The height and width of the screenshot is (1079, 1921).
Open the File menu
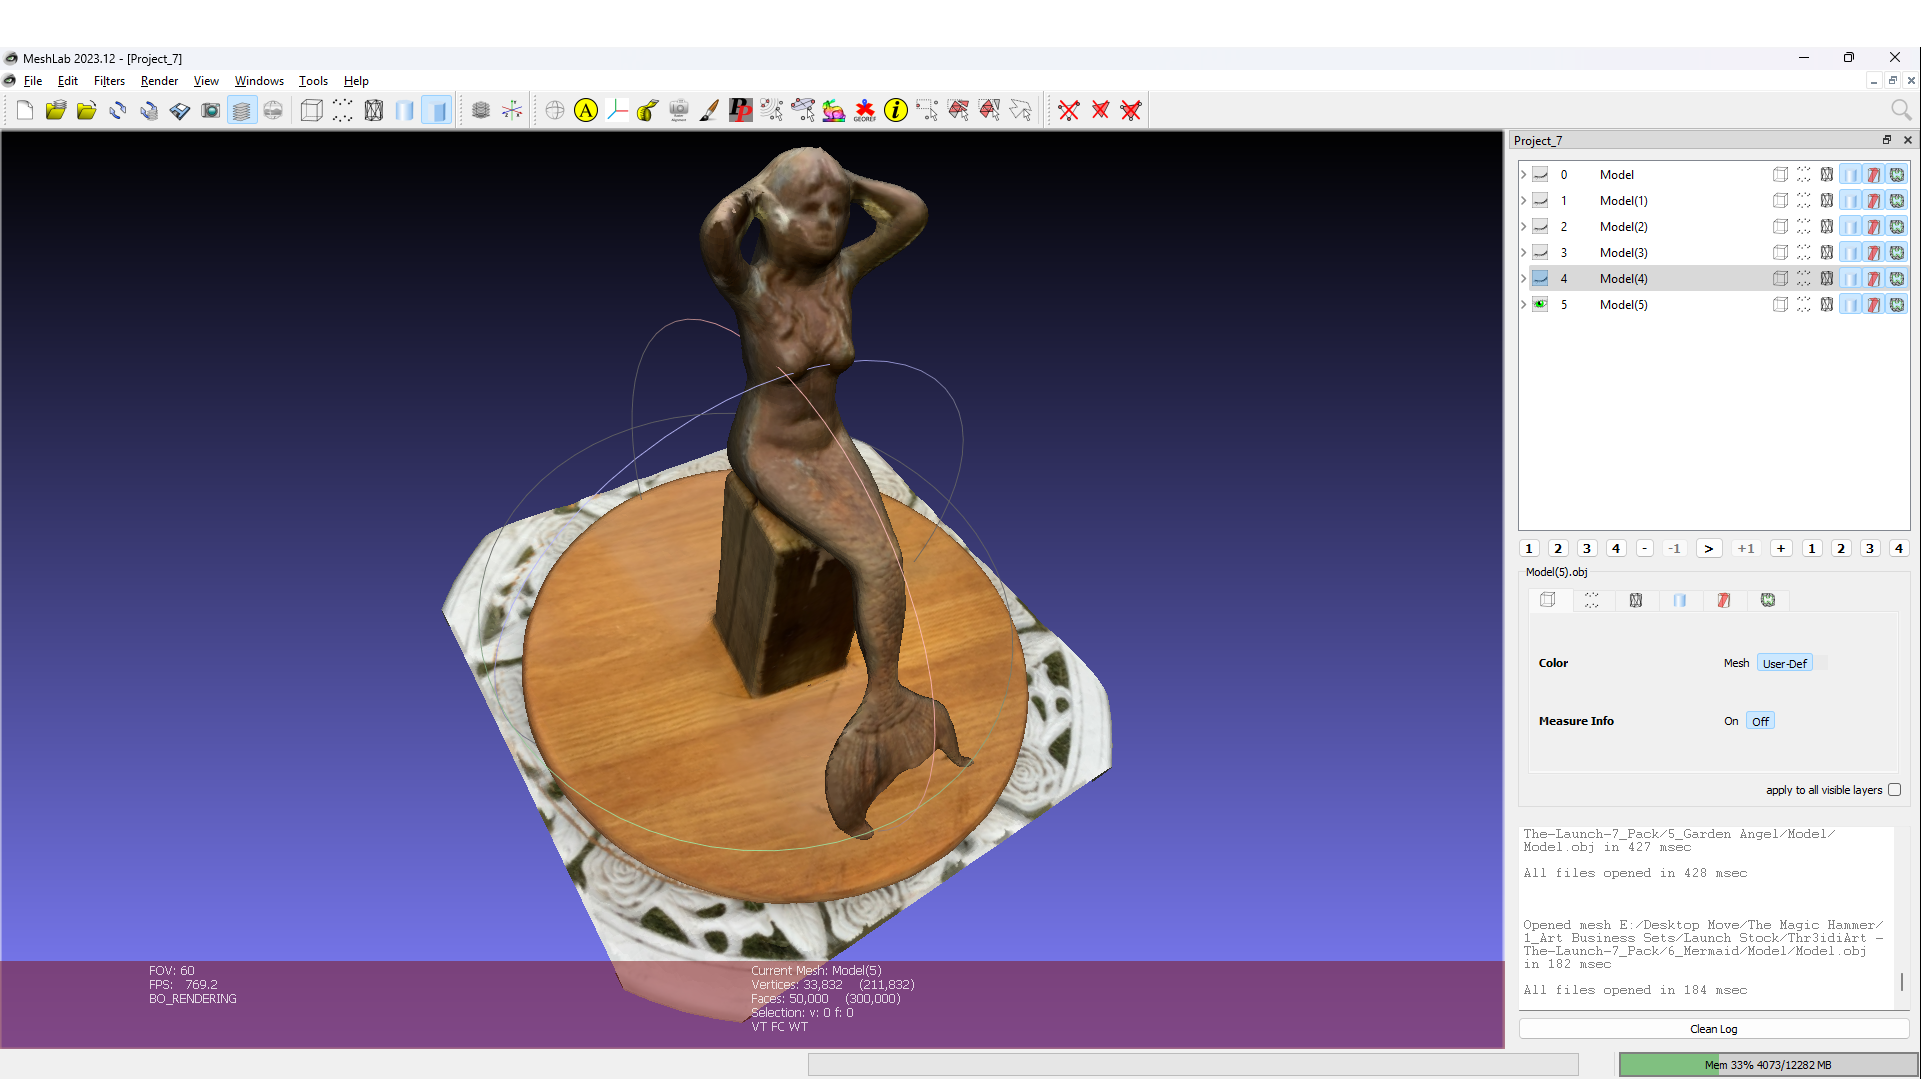[x=33, y=81]
